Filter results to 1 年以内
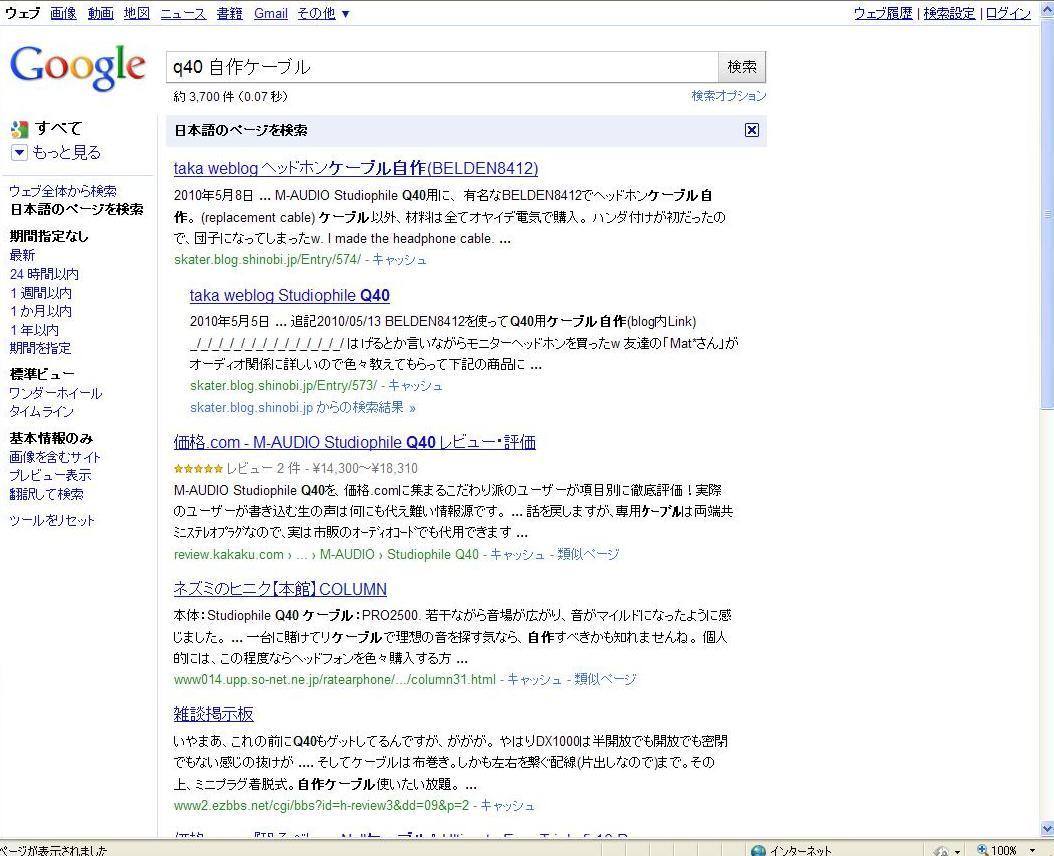The width and height of the screenshot is (1054, 856). (34, 329)
